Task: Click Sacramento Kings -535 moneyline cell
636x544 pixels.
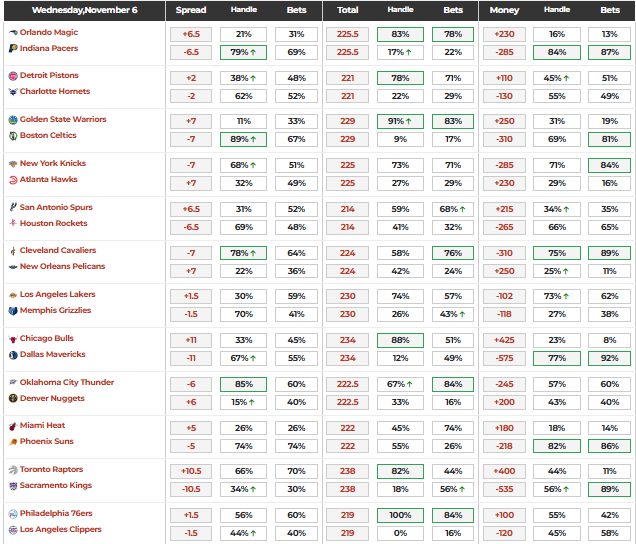Action: pos(504,489)
